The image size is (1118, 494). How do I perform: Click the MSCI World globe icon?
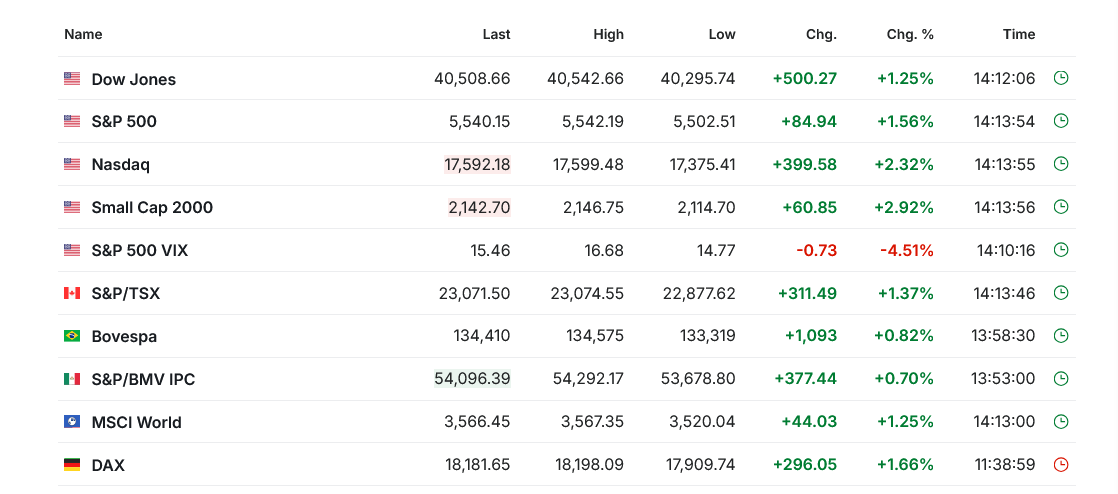(72, 422)
